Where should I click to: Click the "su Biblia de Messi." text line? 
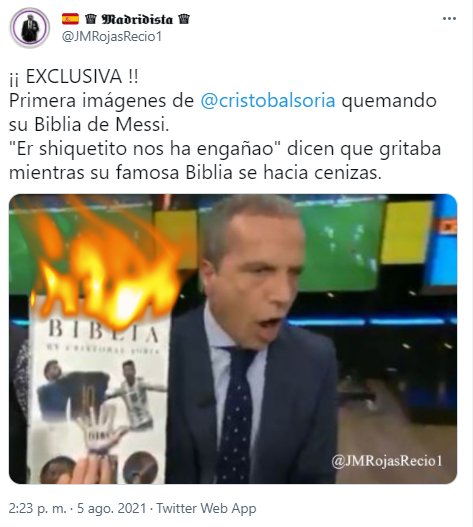tap(89, 125)
